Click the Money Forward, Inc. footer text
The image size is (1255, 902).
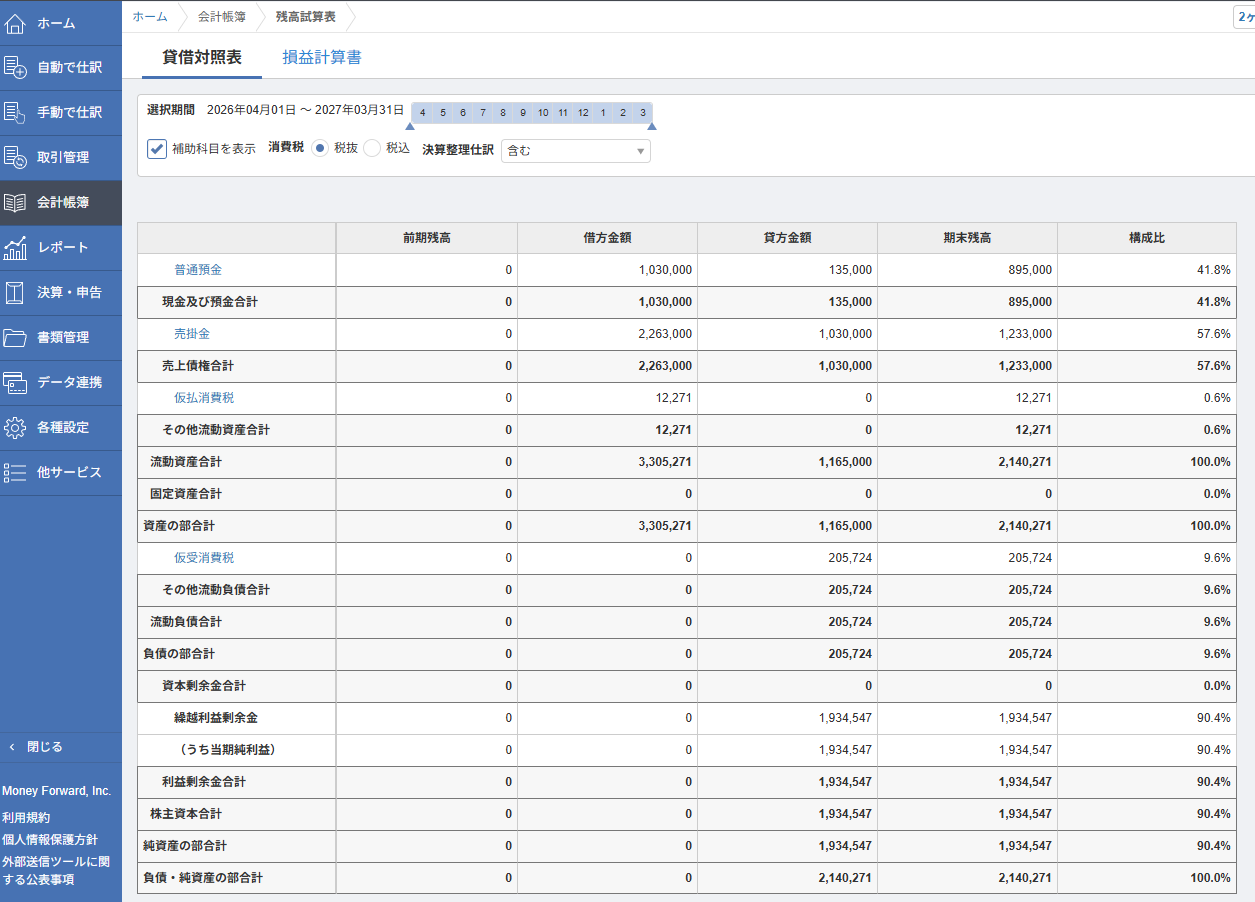[x=57, y=791]
